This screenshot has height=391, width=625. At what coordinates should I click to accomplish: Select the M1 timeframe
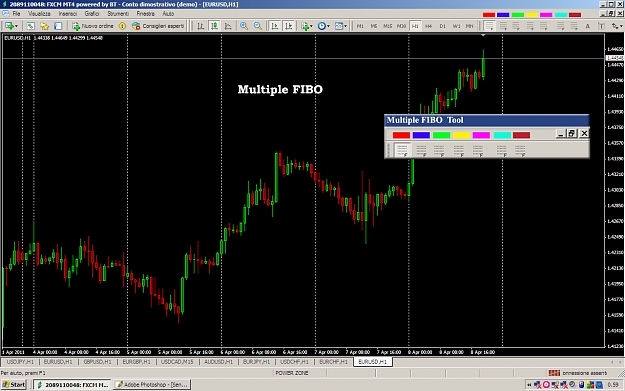[x=360, y=26]
